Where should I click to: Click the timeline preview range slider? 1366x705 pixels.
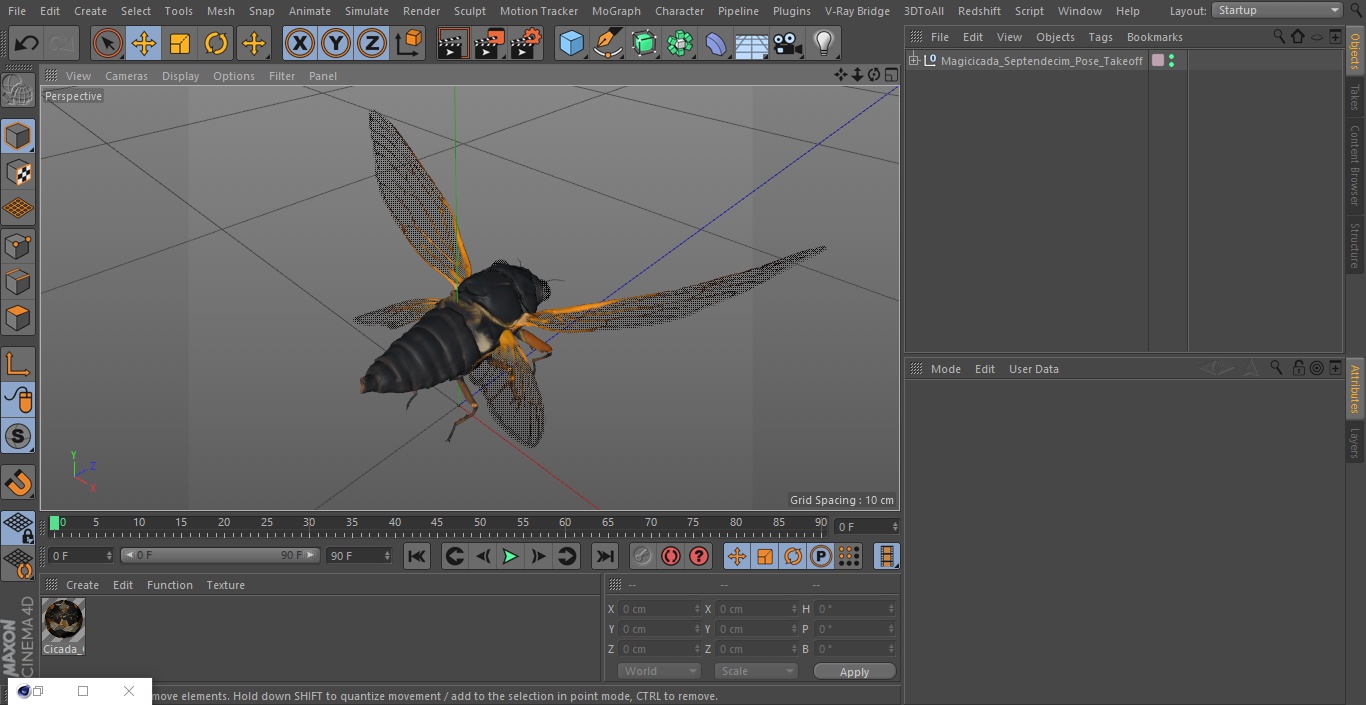[x=220, y=555]
